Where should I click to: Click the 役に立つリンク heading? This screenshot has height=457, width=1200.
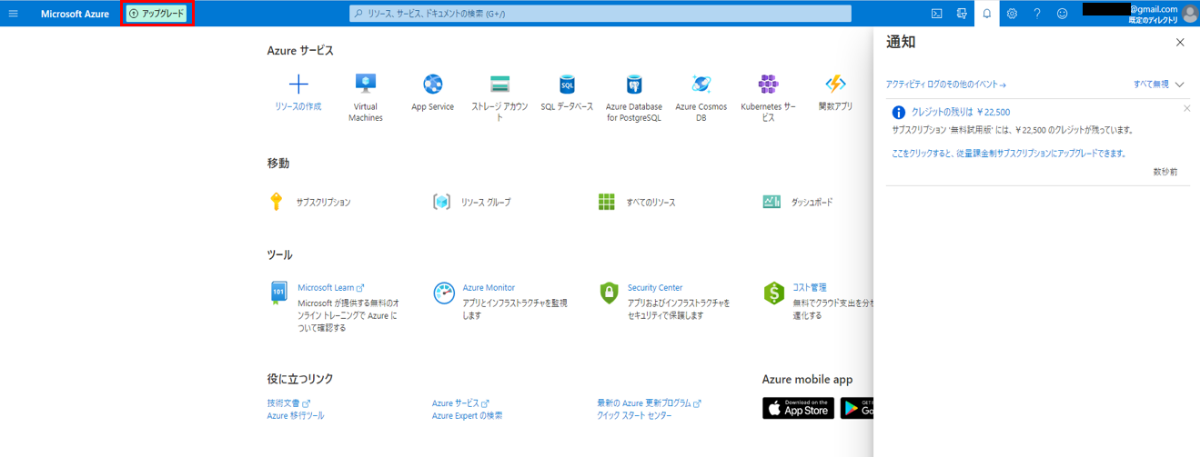tap(300, 379)
